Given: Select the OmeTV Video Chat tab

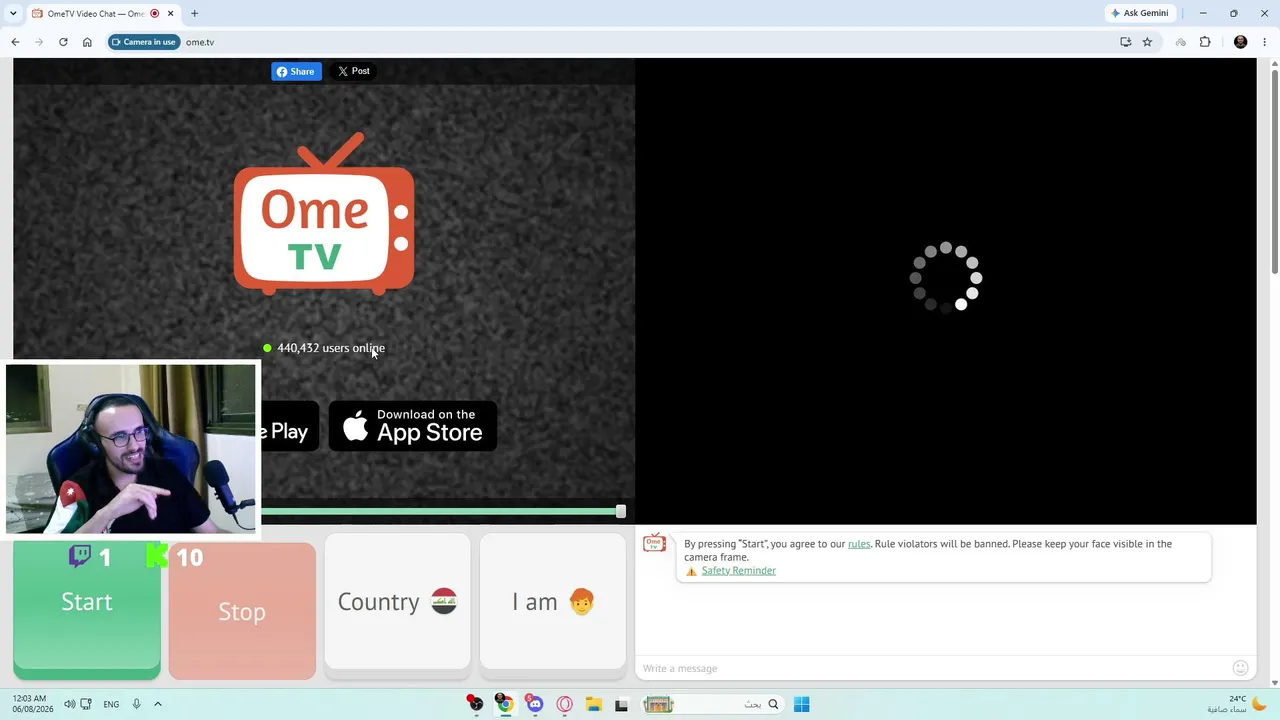Looking at the screenshot, I should [x=96, y=14].
